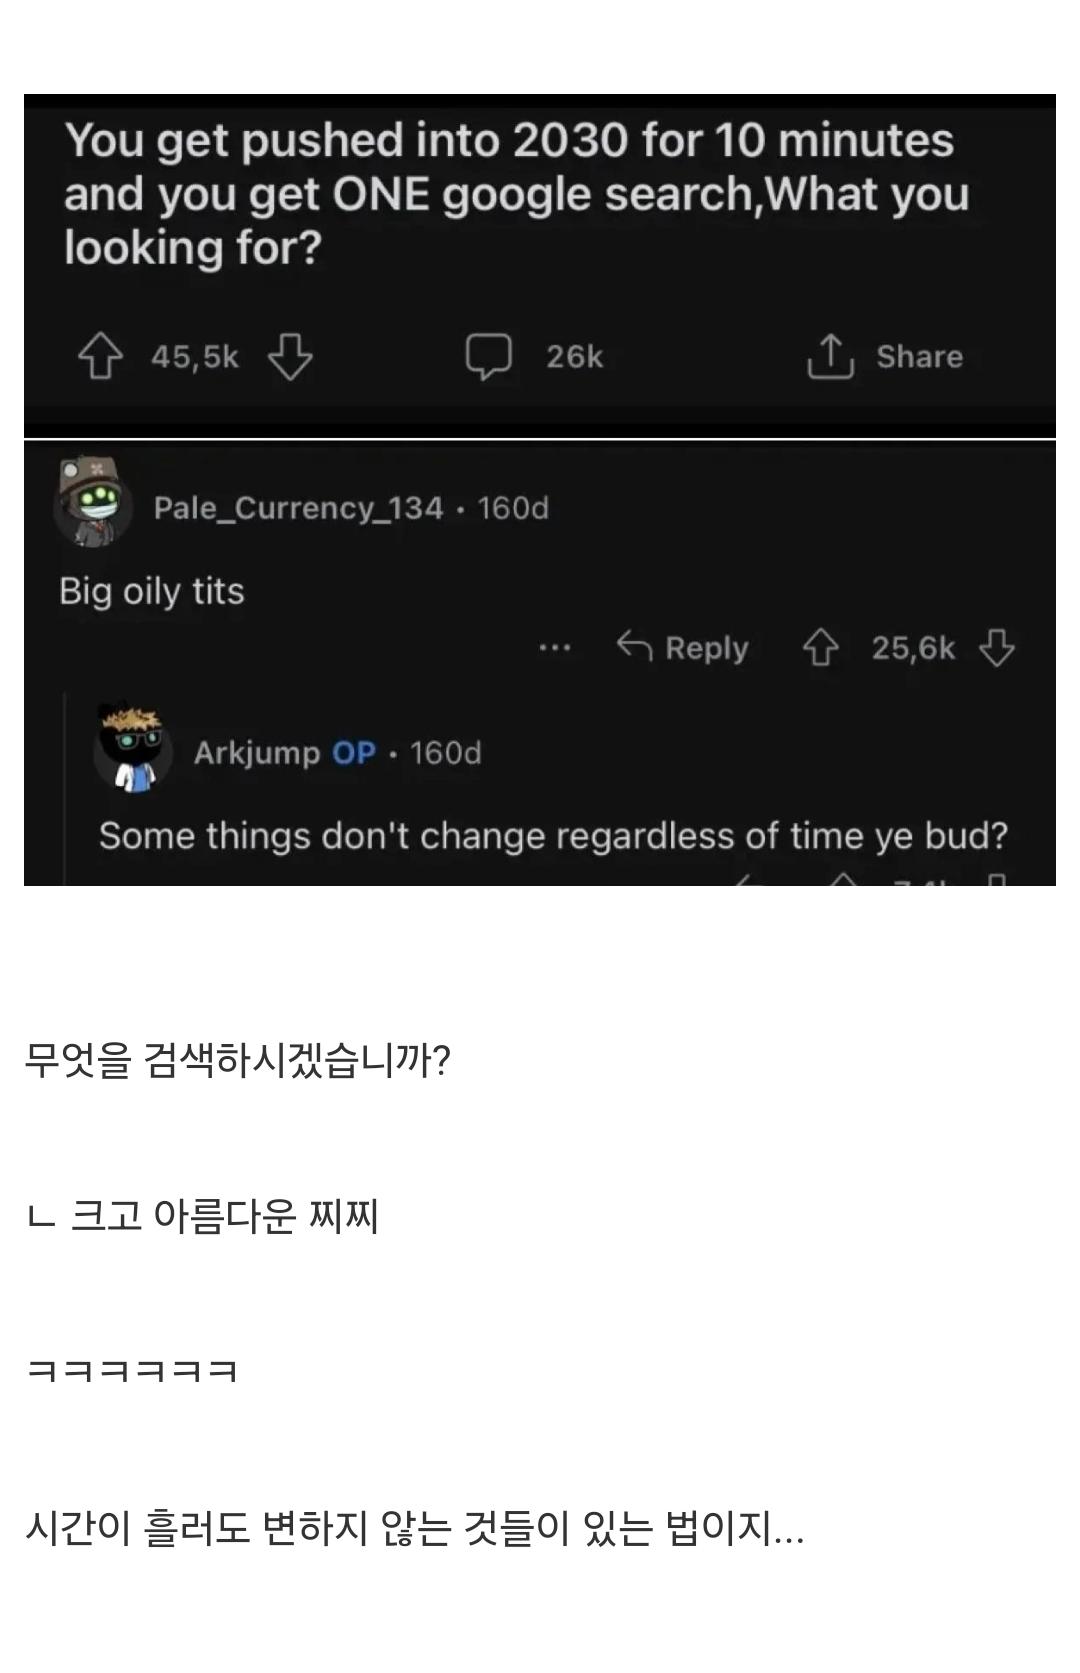The width and height of the screenshot is (1080, 1673).
Task: Upvote Pale_Currency_134's comment
Action: [821, 648]
